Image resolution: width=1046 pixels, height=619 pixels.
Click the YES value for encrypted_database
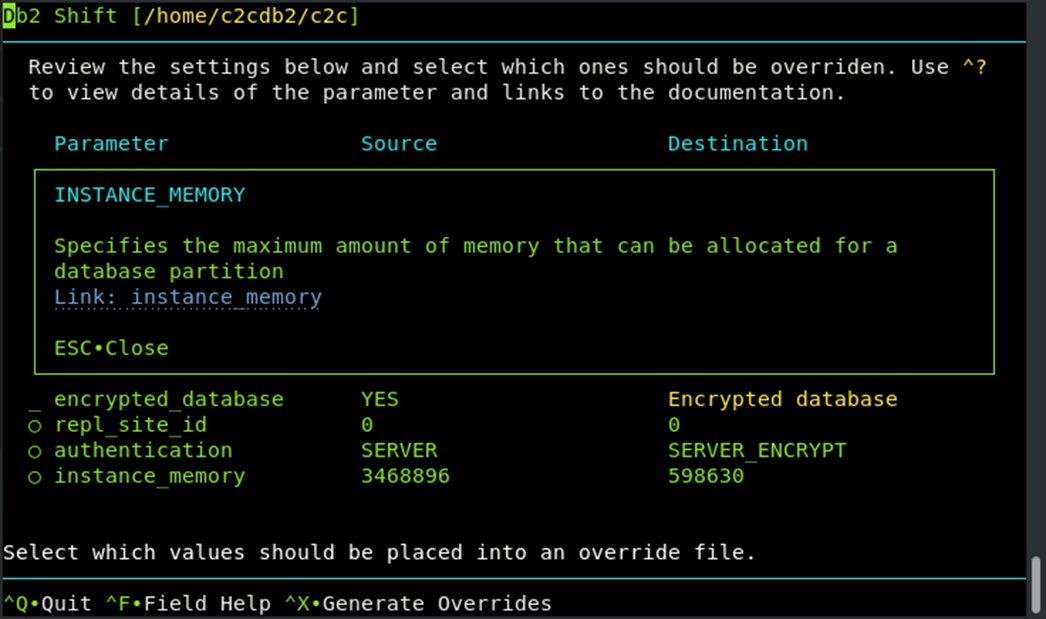click(379, 399)
